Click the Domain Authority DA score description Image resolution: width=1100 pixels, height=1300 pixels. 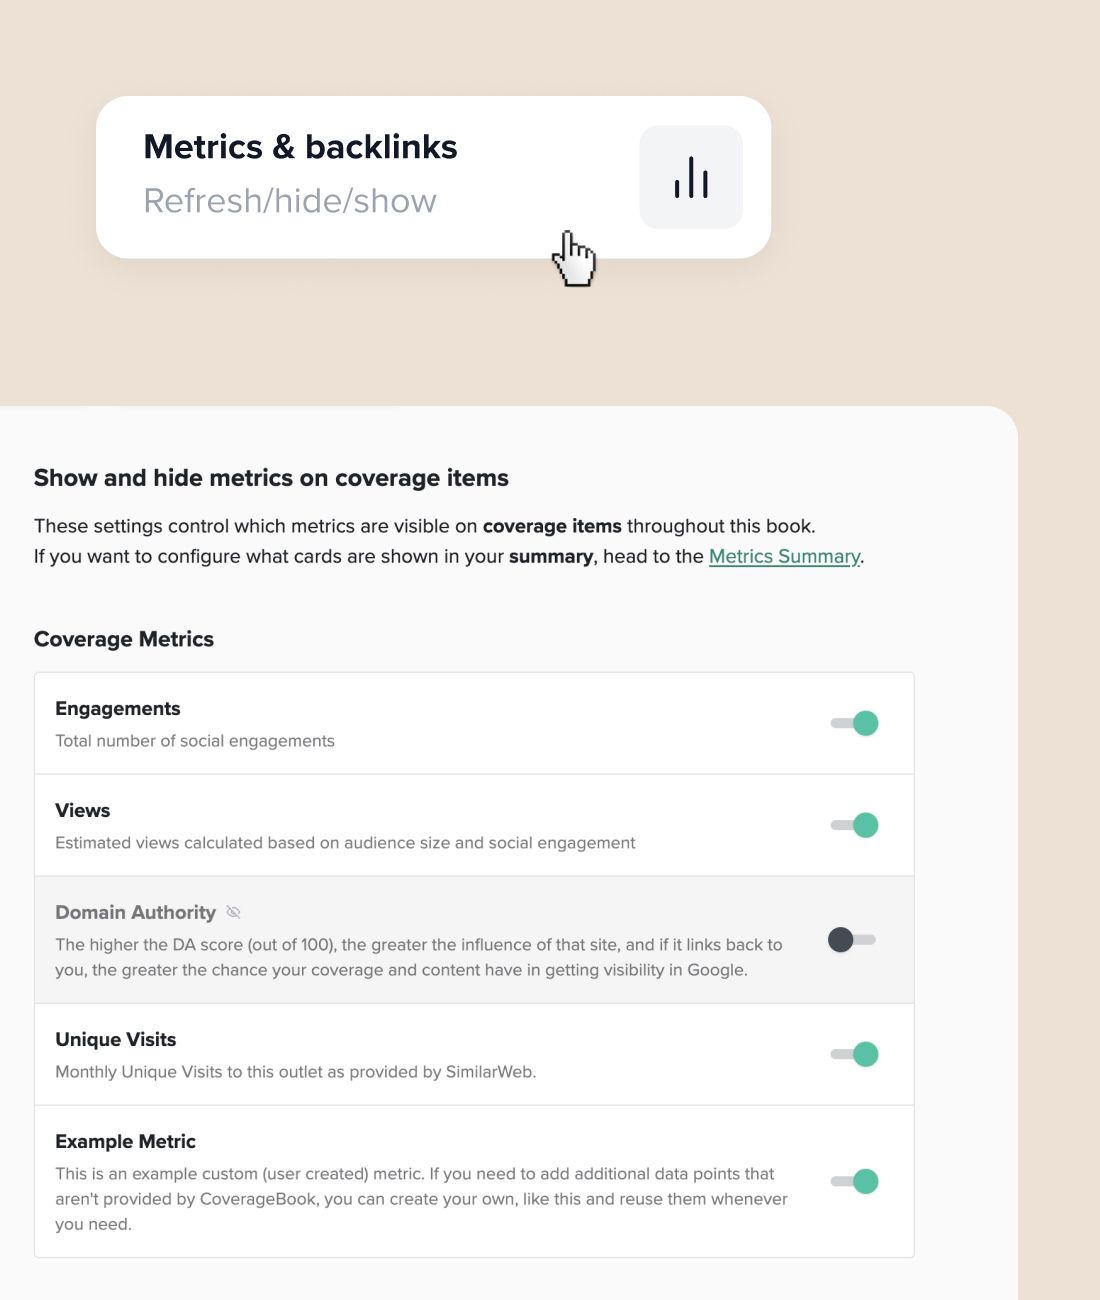[x=419, y=957]
